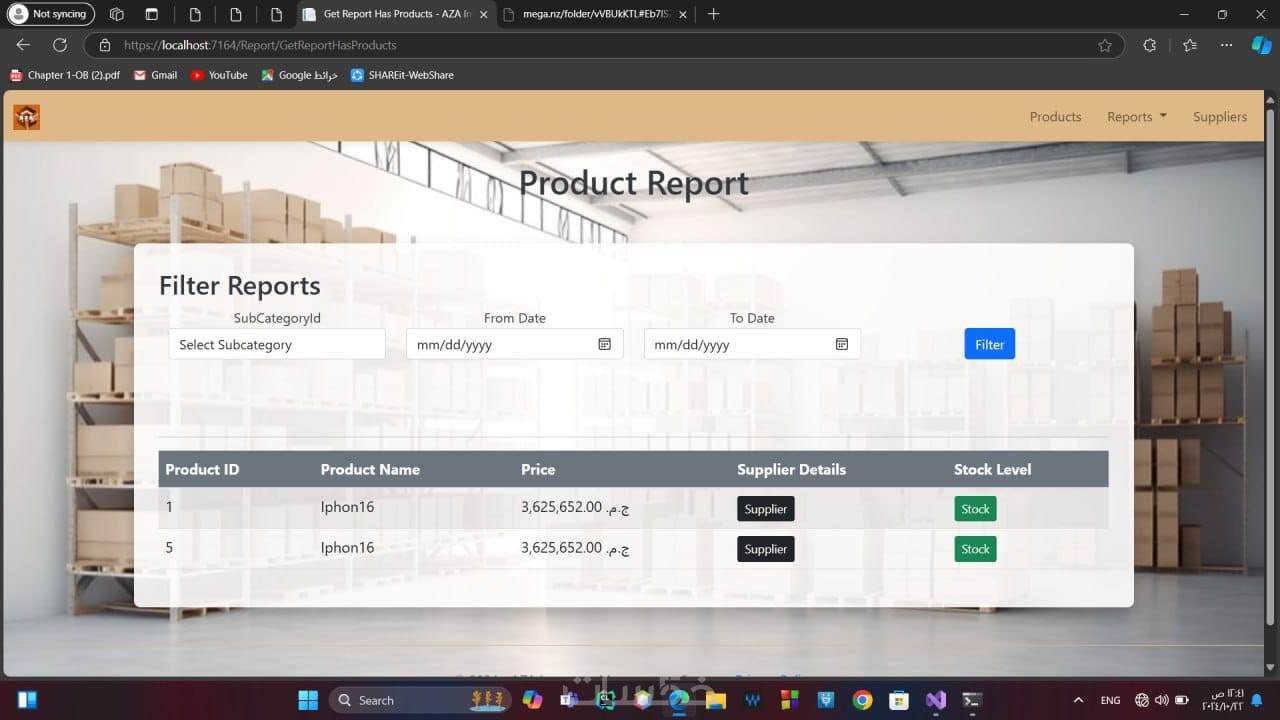Click the 'Supplier Details' column header
Screen dimensions: 1280x720
[x=791, y=469]
